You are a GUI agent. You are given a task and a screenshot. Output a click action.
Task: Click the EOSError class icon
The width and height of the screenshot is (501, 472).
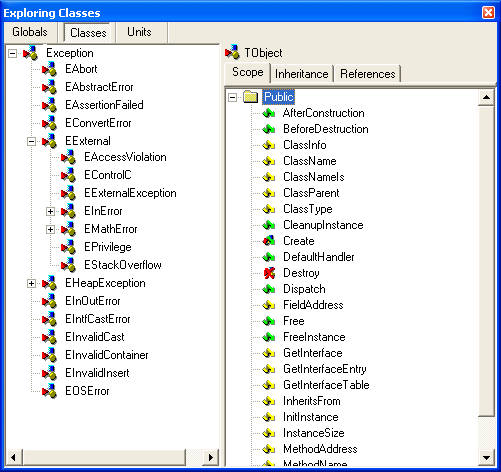50,391
